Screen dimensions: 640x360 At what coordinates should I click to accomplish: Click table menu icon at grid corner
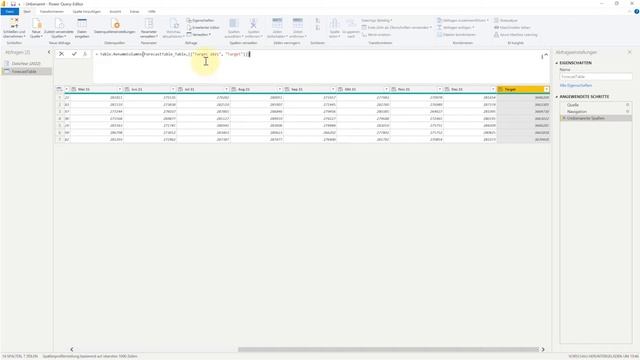[x=60, y=89]
